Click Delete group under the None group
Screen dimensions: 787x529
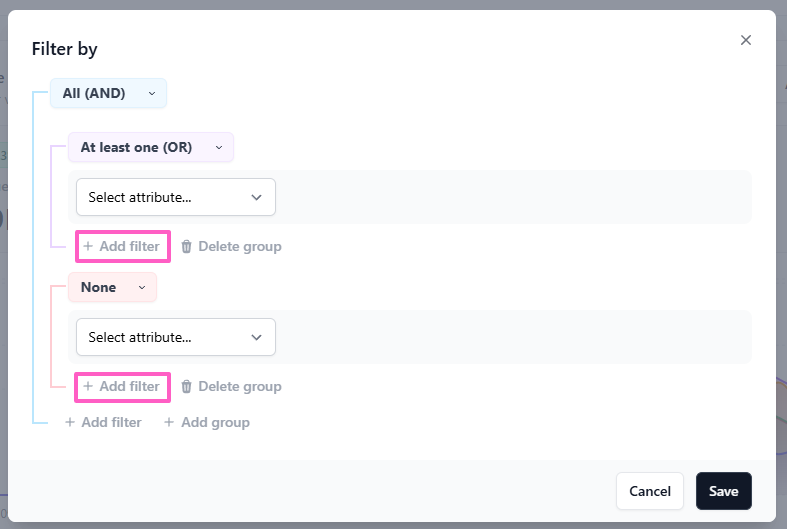(x=239, y=386)
